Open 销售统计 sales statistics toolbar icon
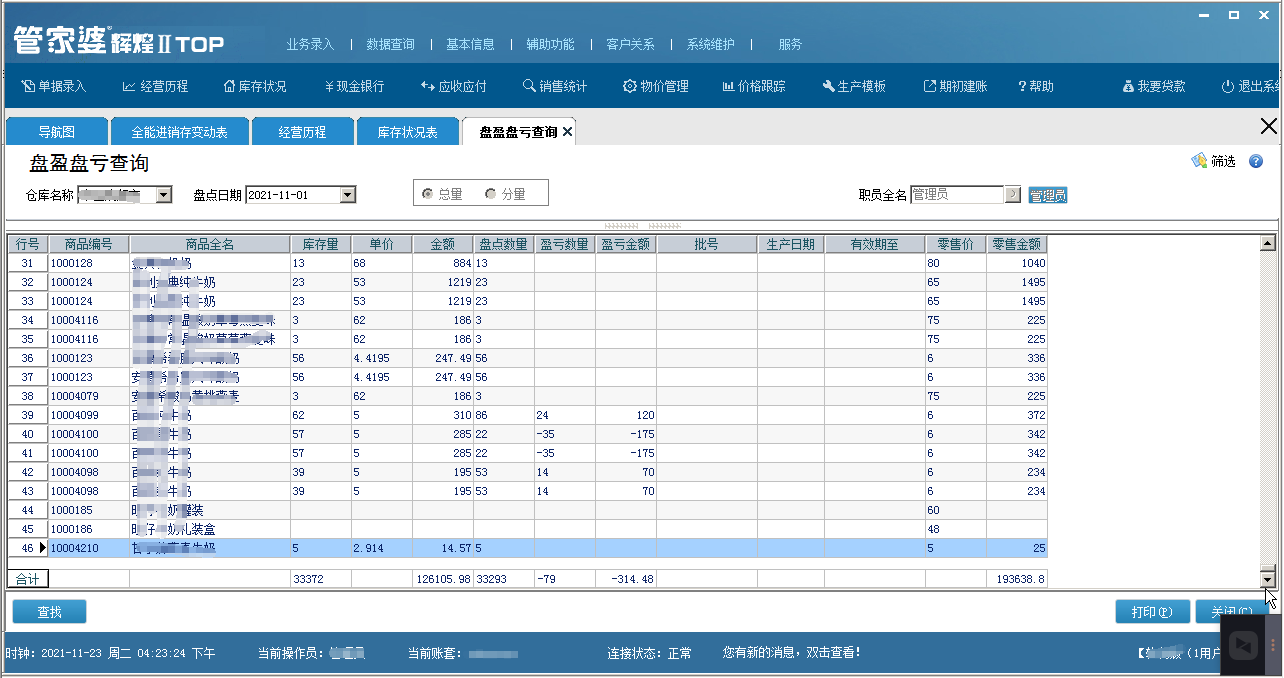The height and width of the screenshot is (678, 1284). 529,87
